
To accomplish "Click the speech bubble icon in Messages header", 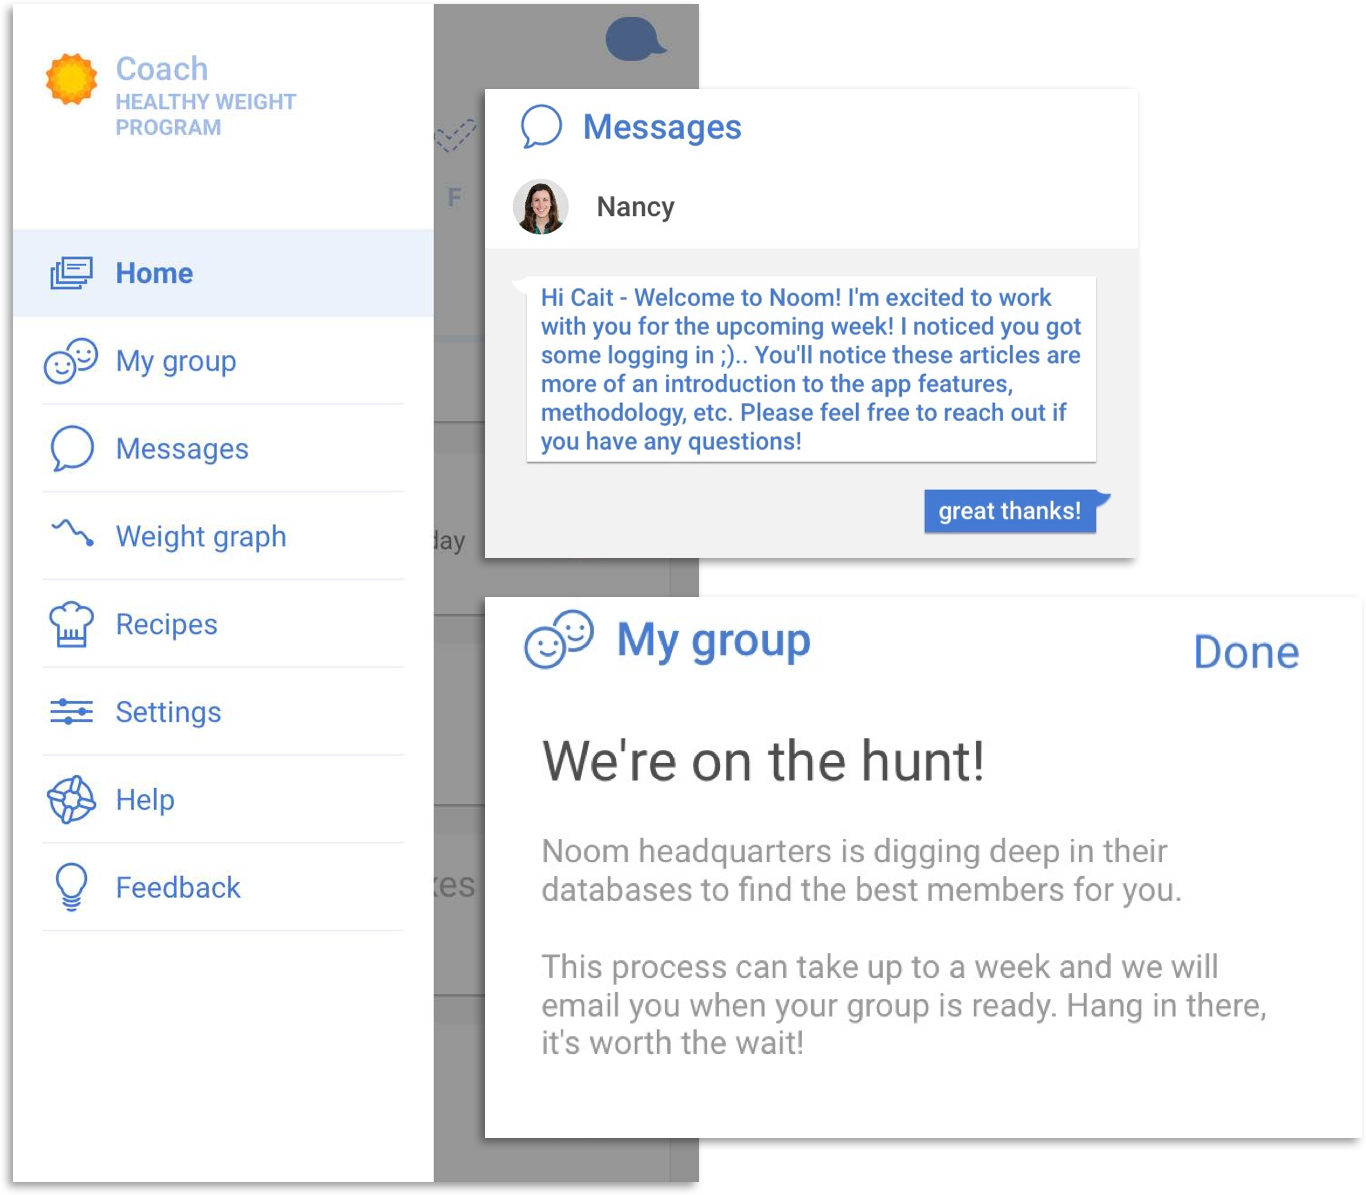I will click(541, 127).
